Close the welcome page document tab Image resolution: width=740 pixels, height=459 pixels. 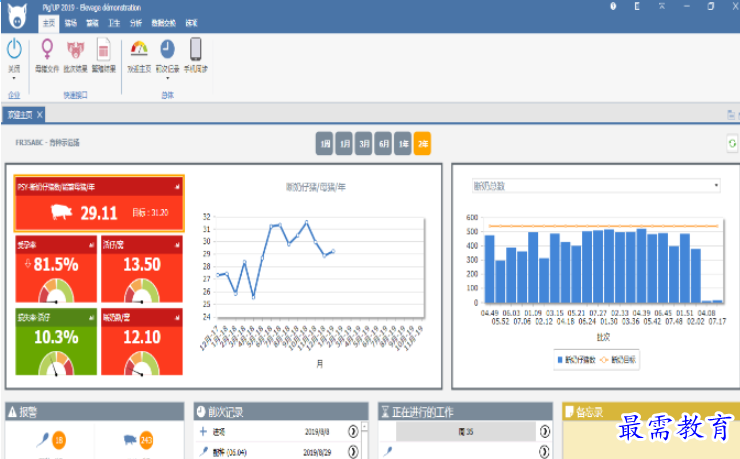pyautogui.click(x=40, y=115)
